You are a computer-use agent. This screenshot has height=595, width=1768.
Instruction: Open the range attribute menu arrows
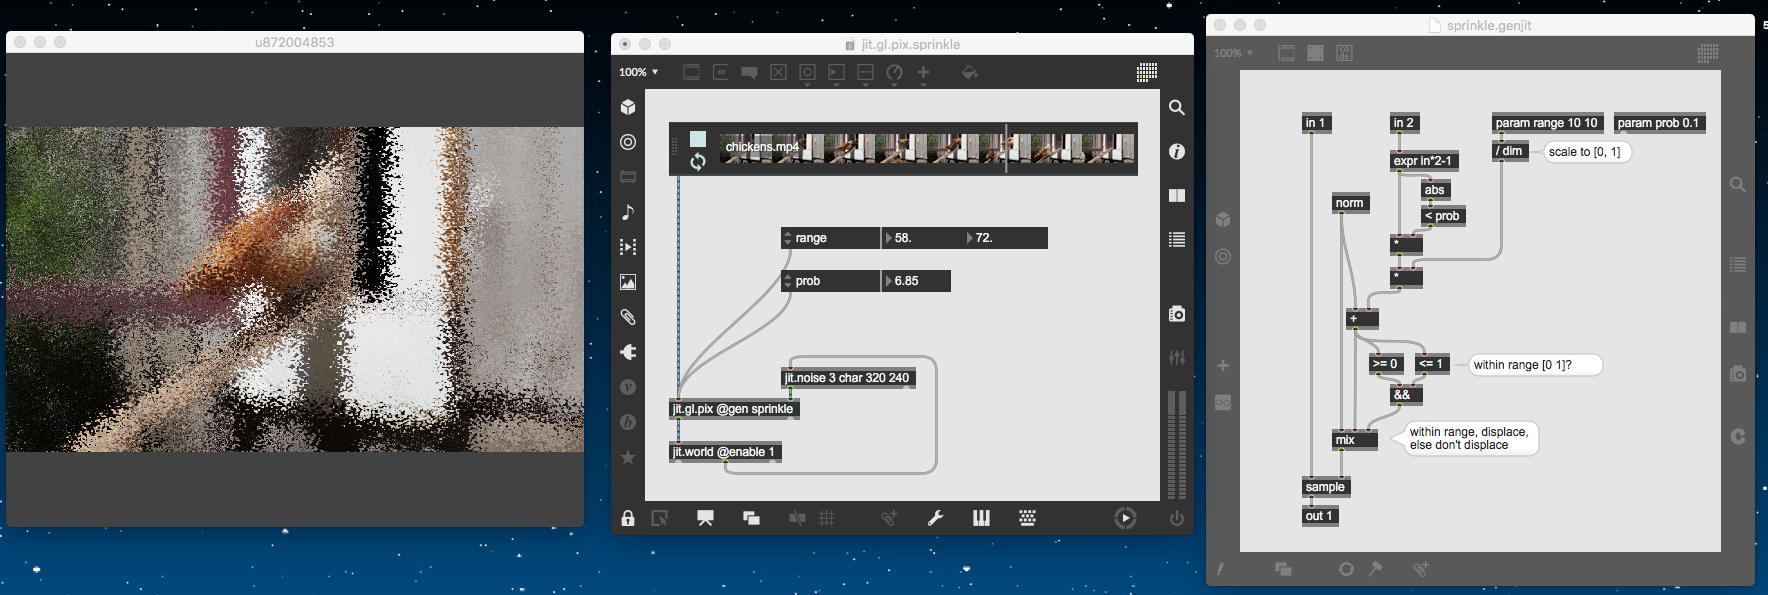point(787,238)
